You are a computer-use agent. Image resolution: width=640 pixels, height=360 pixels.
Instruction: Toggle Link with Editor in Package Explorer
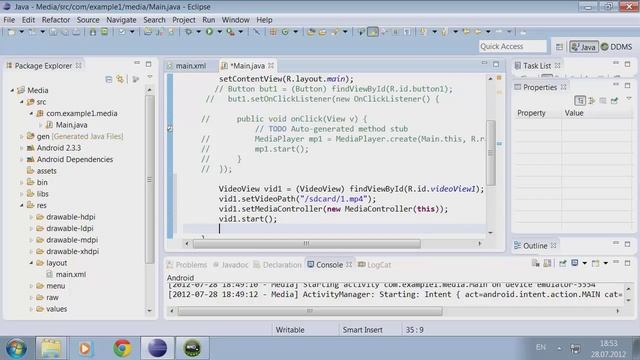point(120,79)
